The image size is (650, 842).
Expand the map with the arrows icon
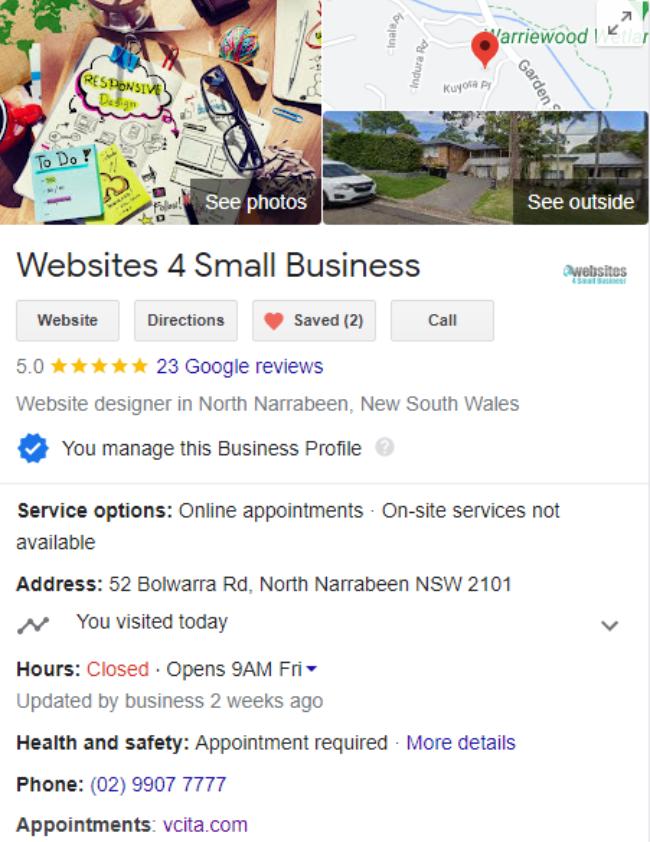coord(619,24)
